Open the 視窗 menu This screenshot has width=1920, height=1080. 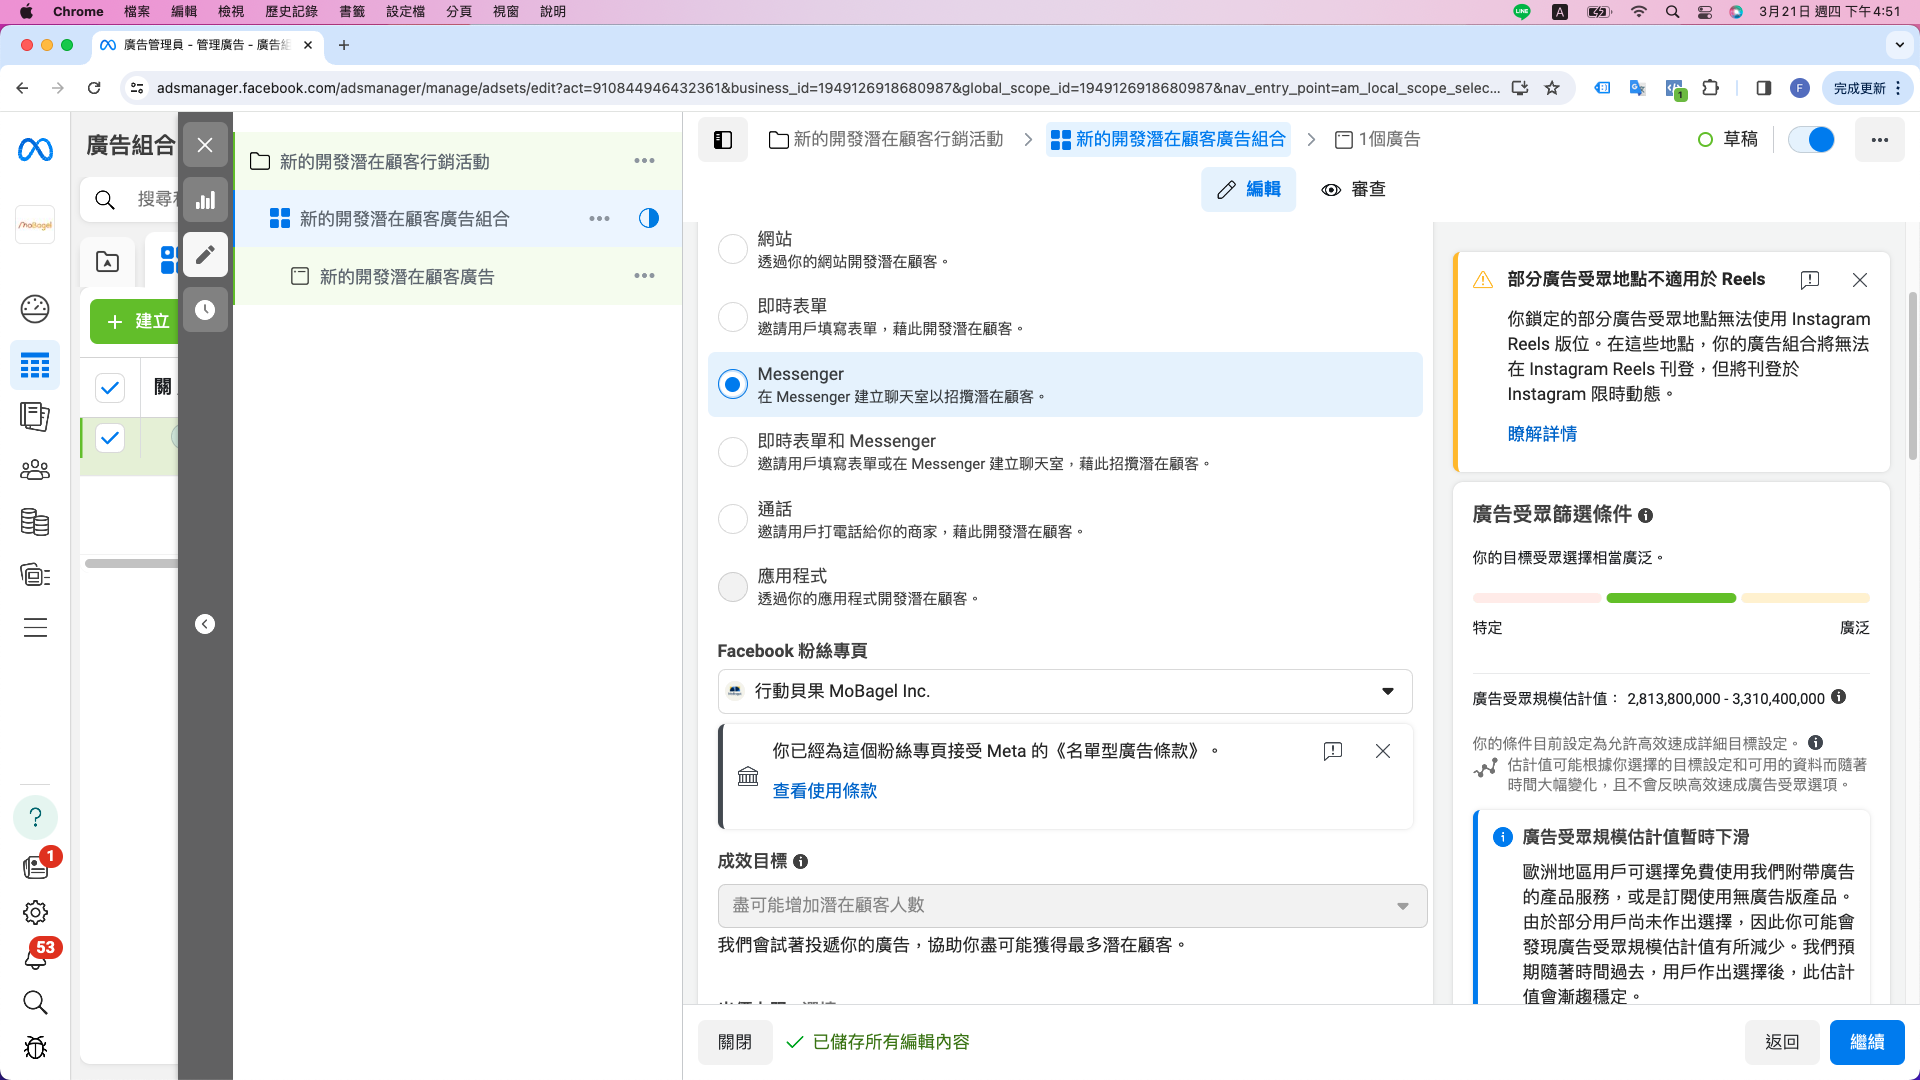click(x=506, y=12)
